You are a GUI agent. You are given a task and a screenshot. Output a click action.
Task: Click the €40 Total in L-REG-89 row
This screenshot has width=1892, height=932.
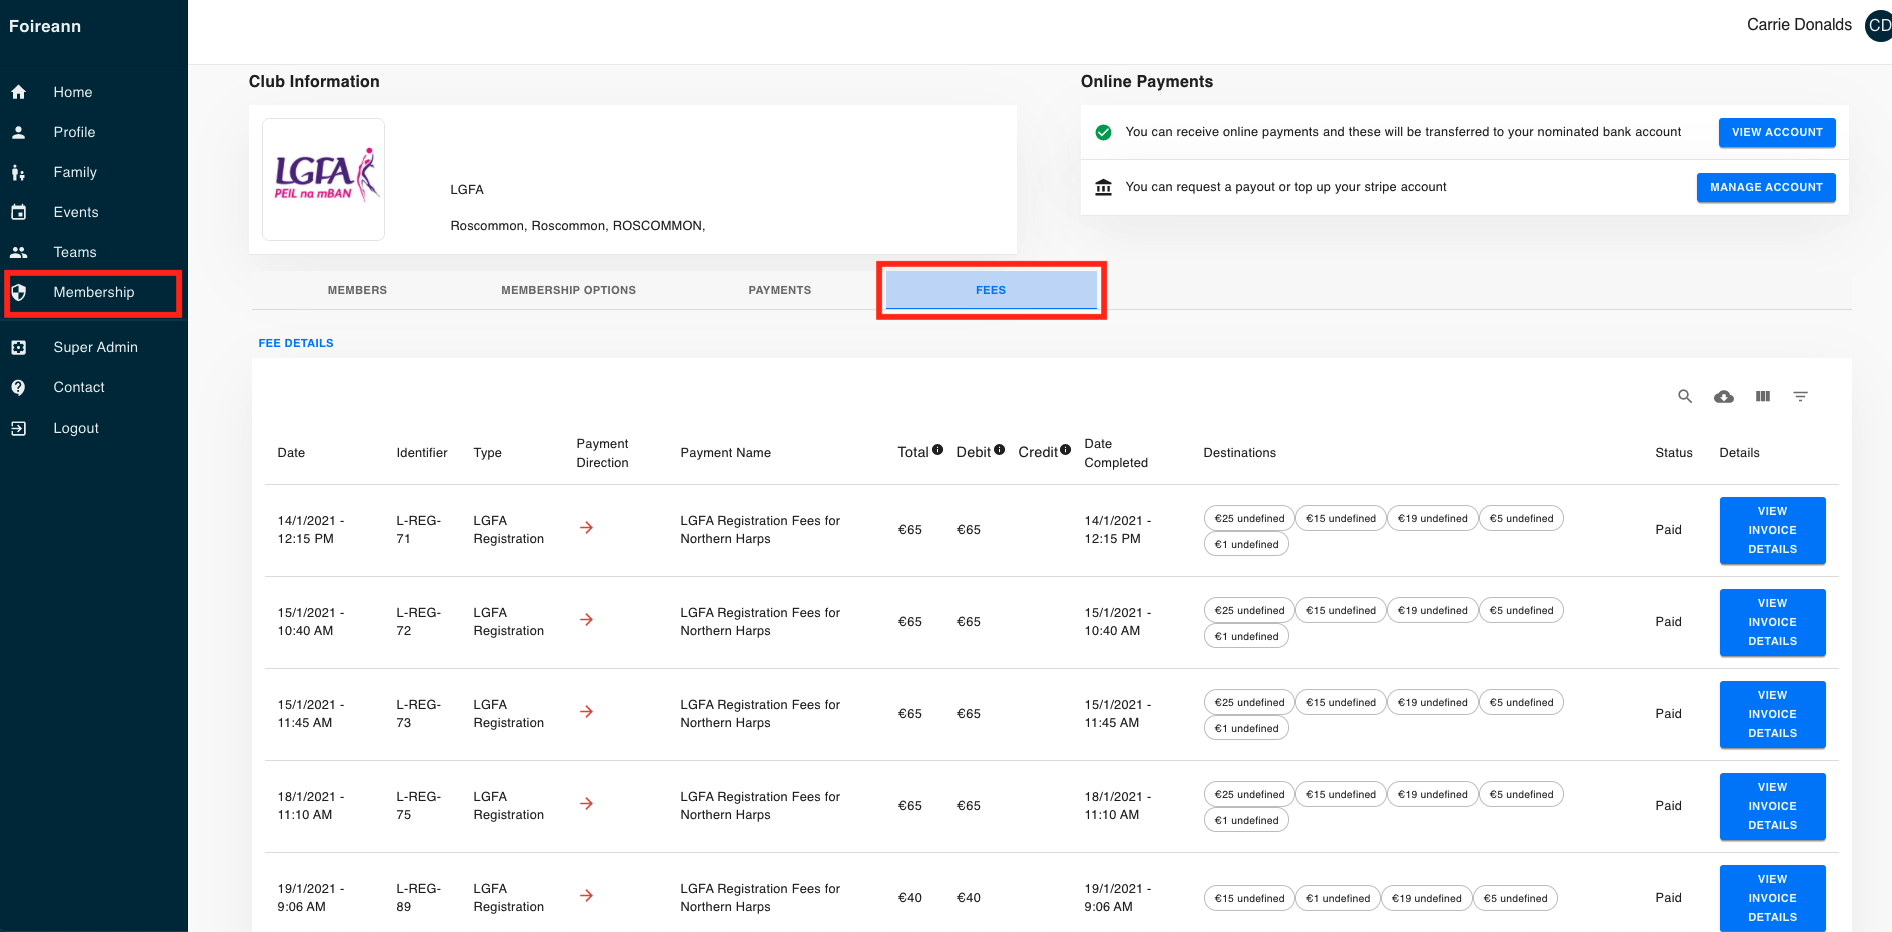tap(910, 898)
